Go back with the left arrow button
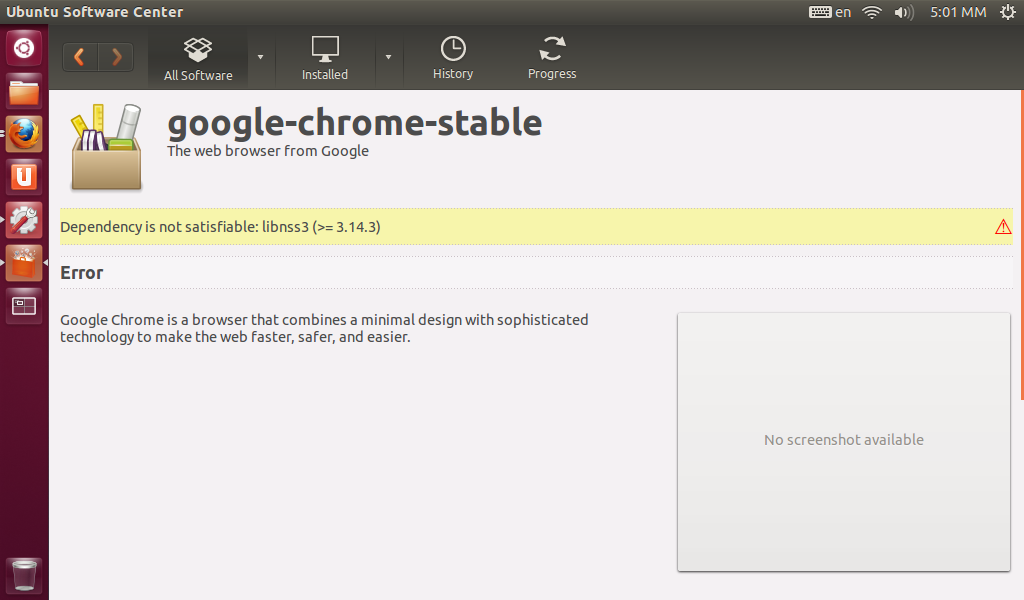This screenshot has height=600, width=1024. (x=80, y=57)
